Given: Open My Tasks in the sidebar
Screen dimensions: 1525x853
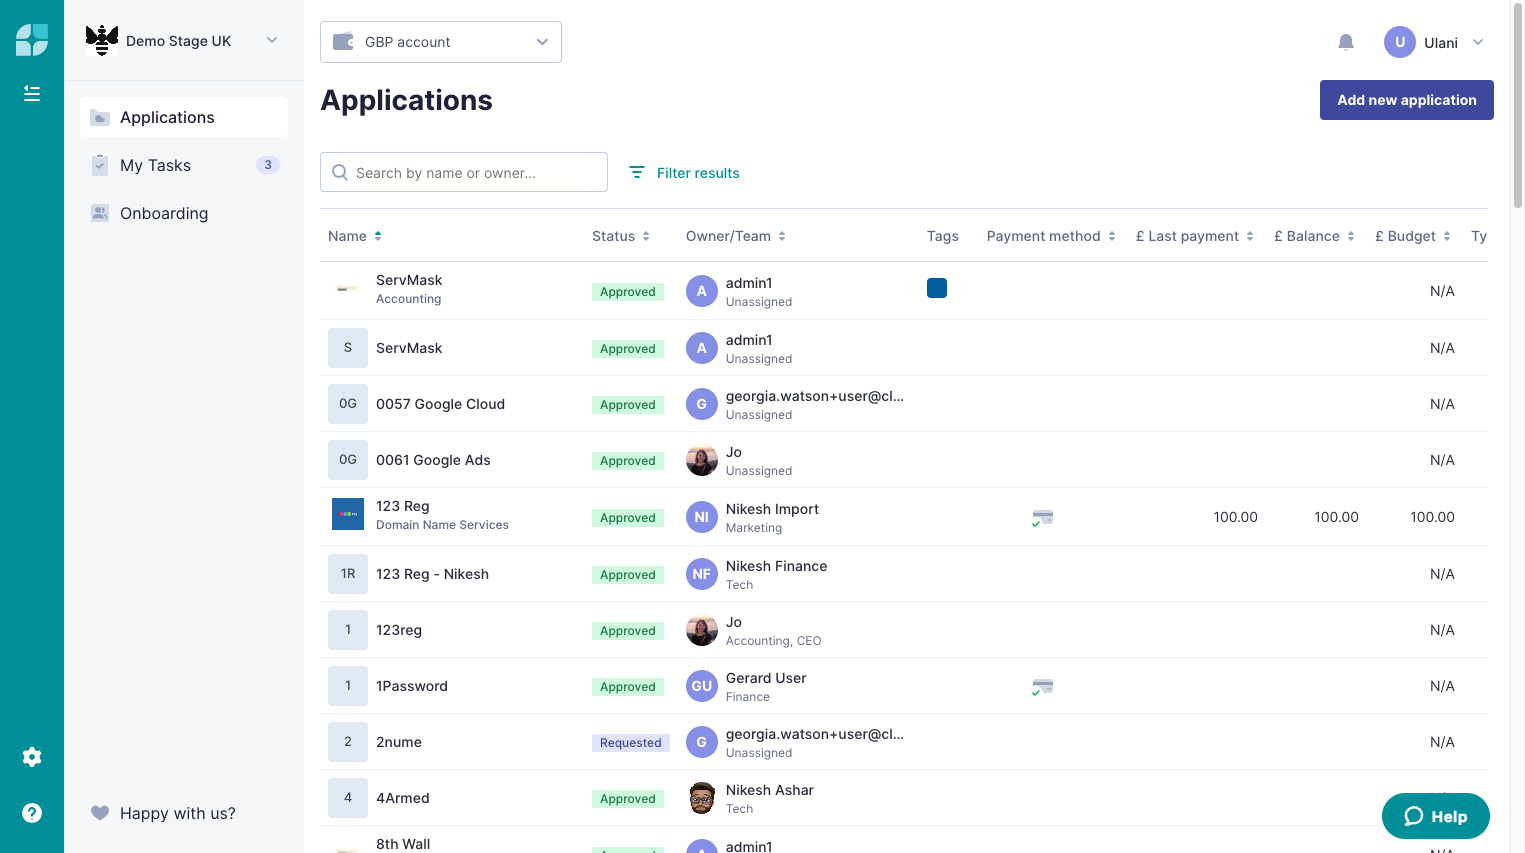Looking at the screenshot, I should point(184,165).
